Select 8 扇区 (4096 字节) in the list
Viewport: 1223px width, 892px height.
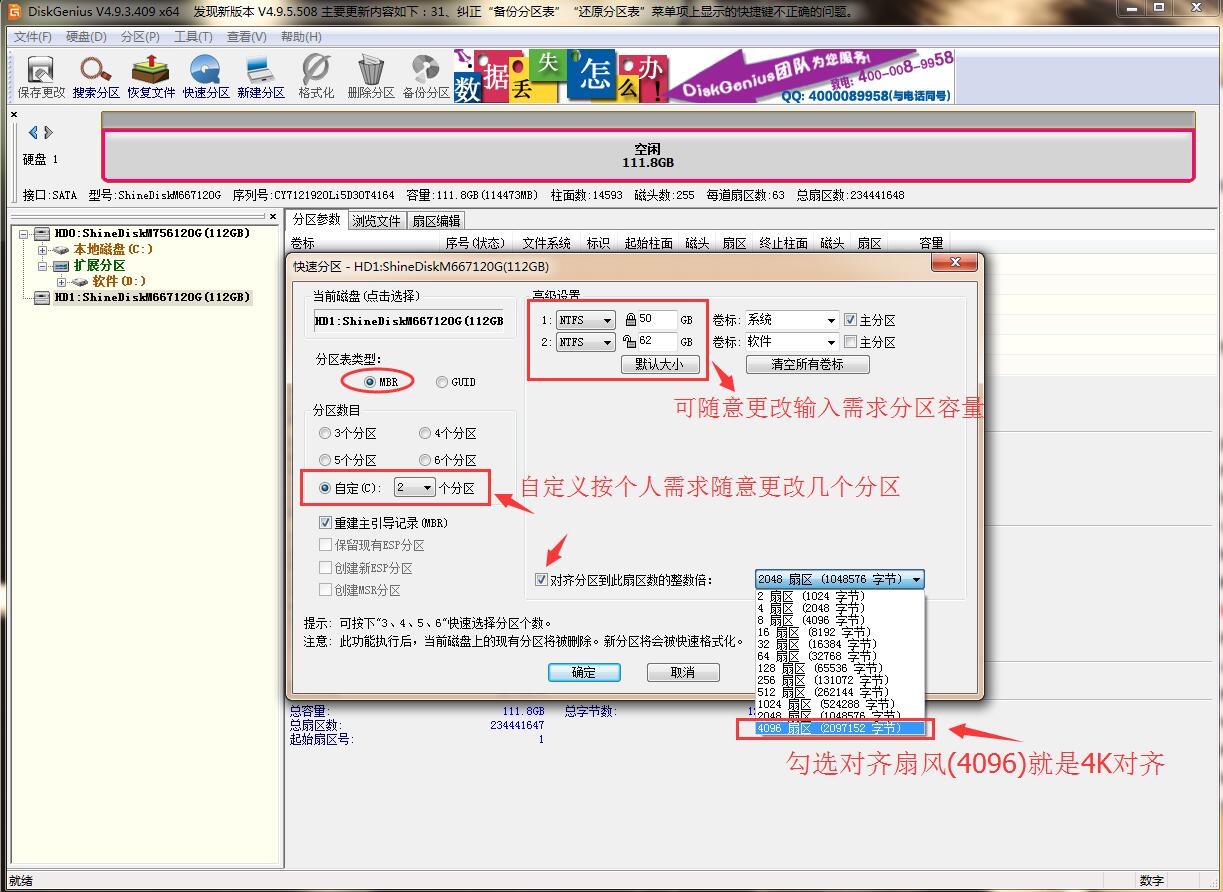[x=840, y=620]
